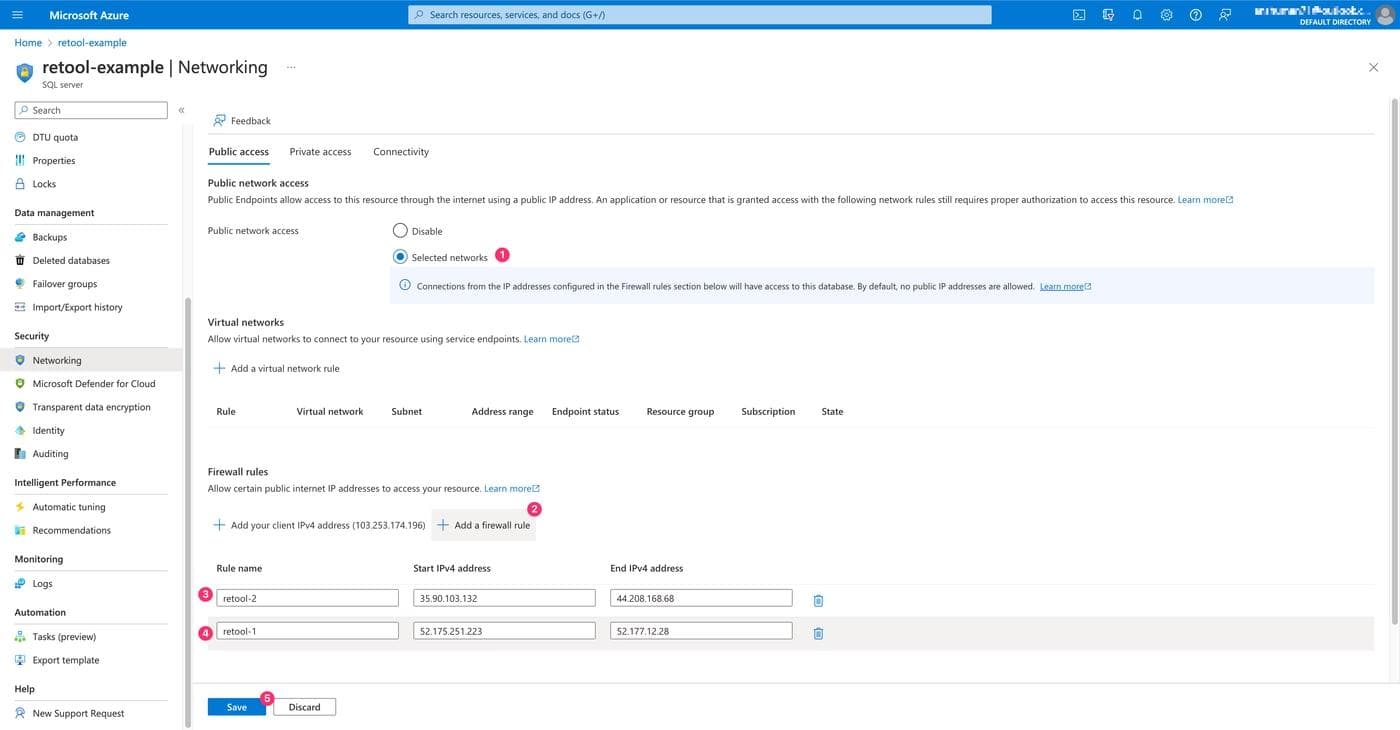The height and width of the screenshot is (730, 1400).
Task: Click the top Azure resource search bar
Action: 700,15
